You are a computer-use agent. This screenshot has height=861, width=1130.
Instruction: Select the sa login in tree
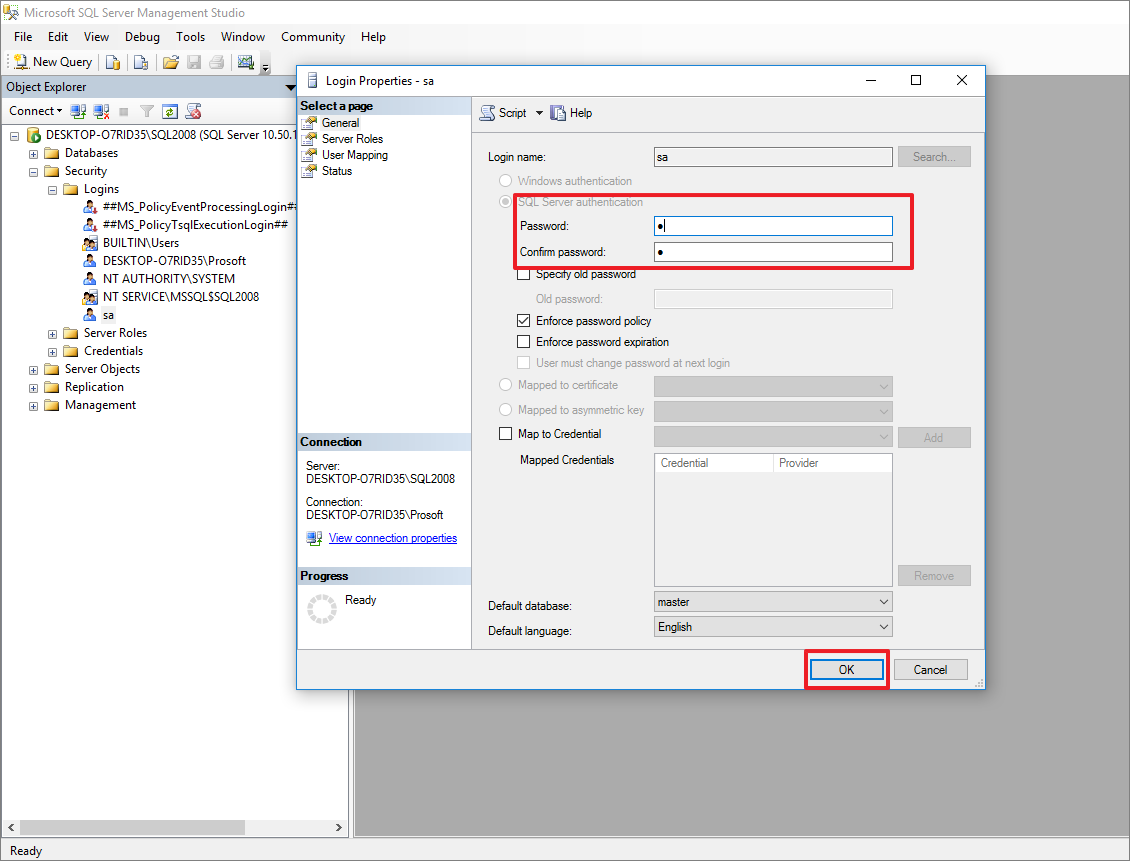[x=108, y=316]
